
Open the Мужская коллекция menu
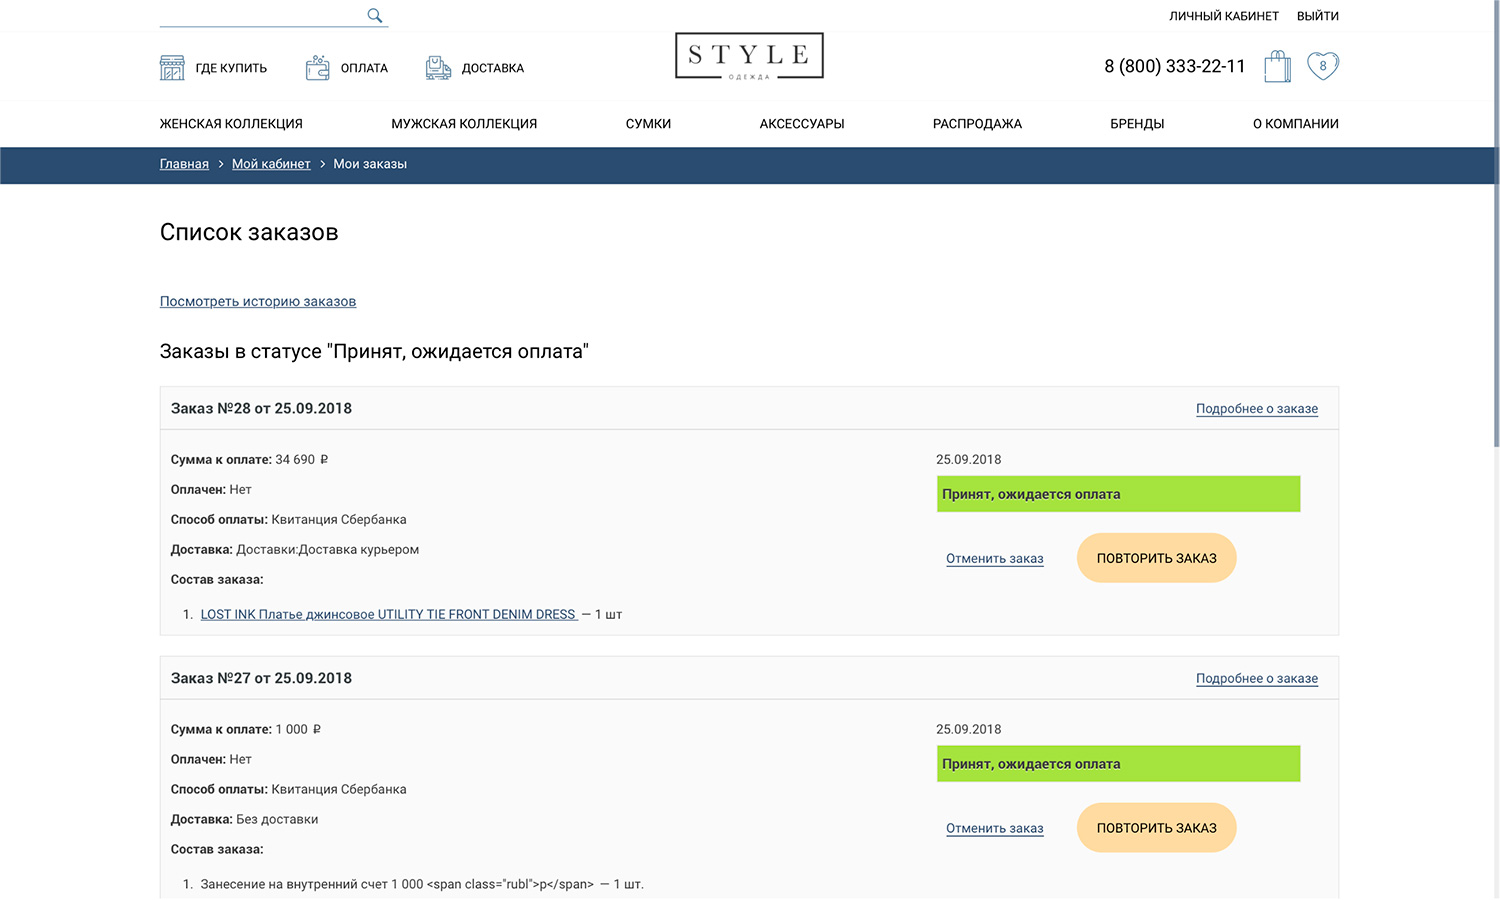[464, 124]
